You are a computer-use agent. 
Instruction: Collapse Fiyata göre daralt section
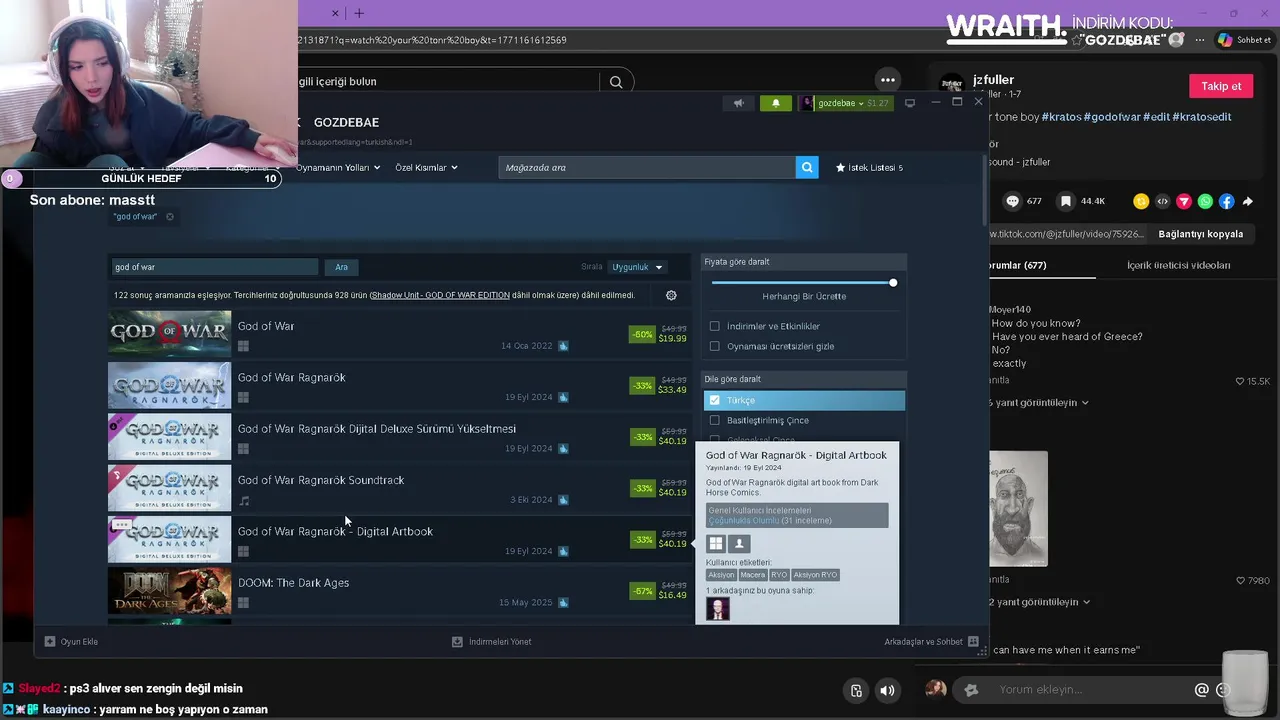(x=804, y=262)
